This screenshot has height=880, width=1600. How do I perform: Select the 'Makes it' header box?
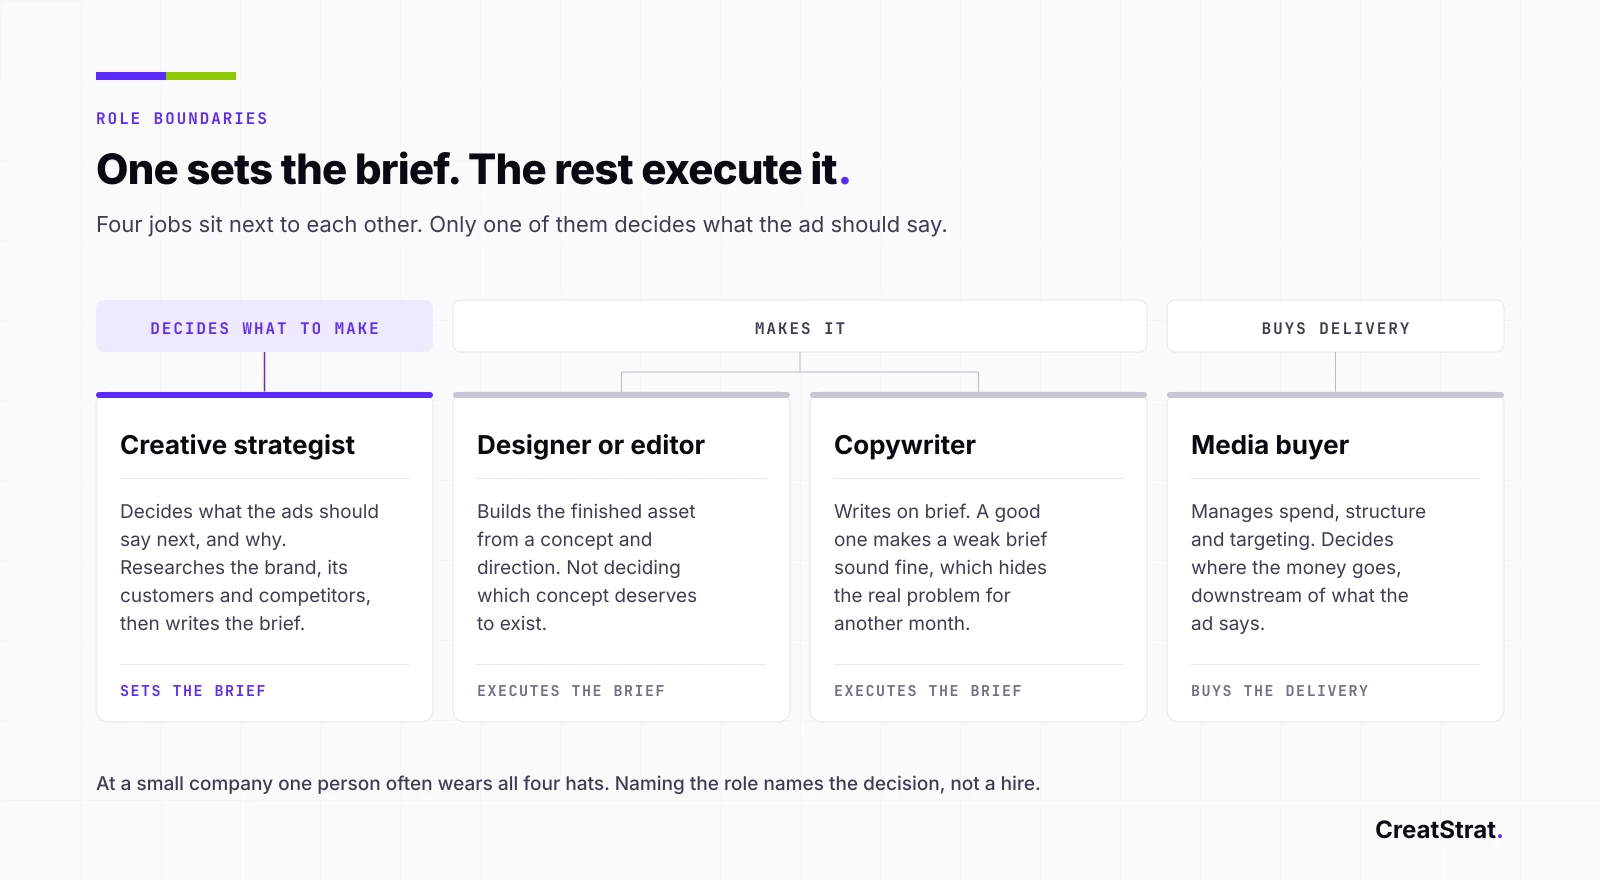800,327
